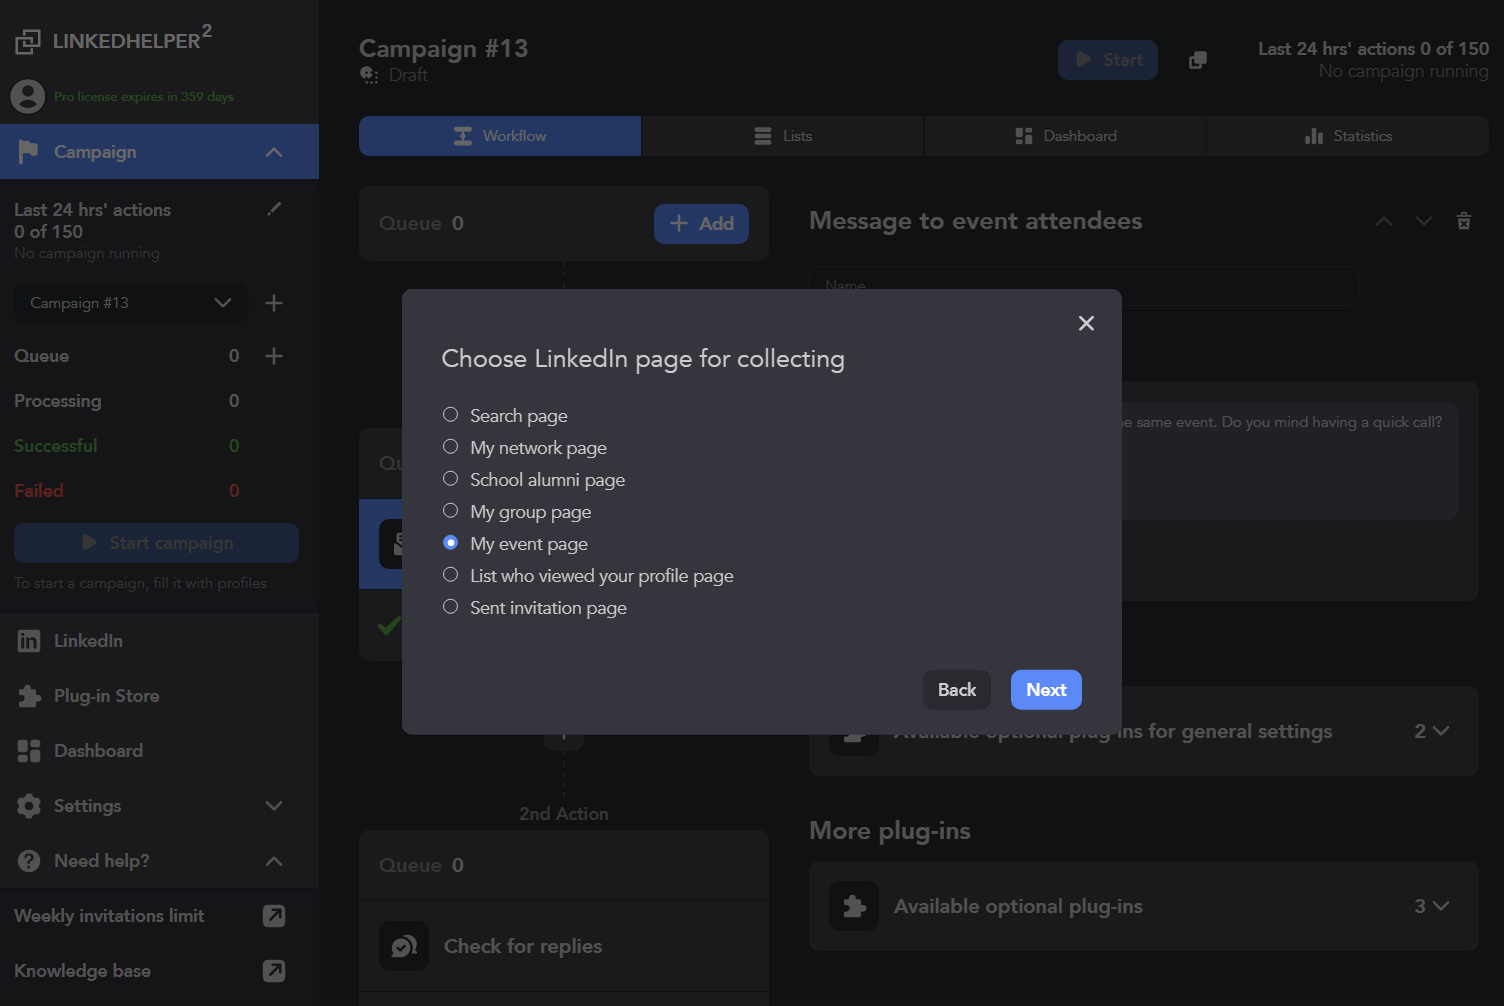Delete action with trash icon
Screen dimensions: 1504x1006
[x=1464, y=221]
